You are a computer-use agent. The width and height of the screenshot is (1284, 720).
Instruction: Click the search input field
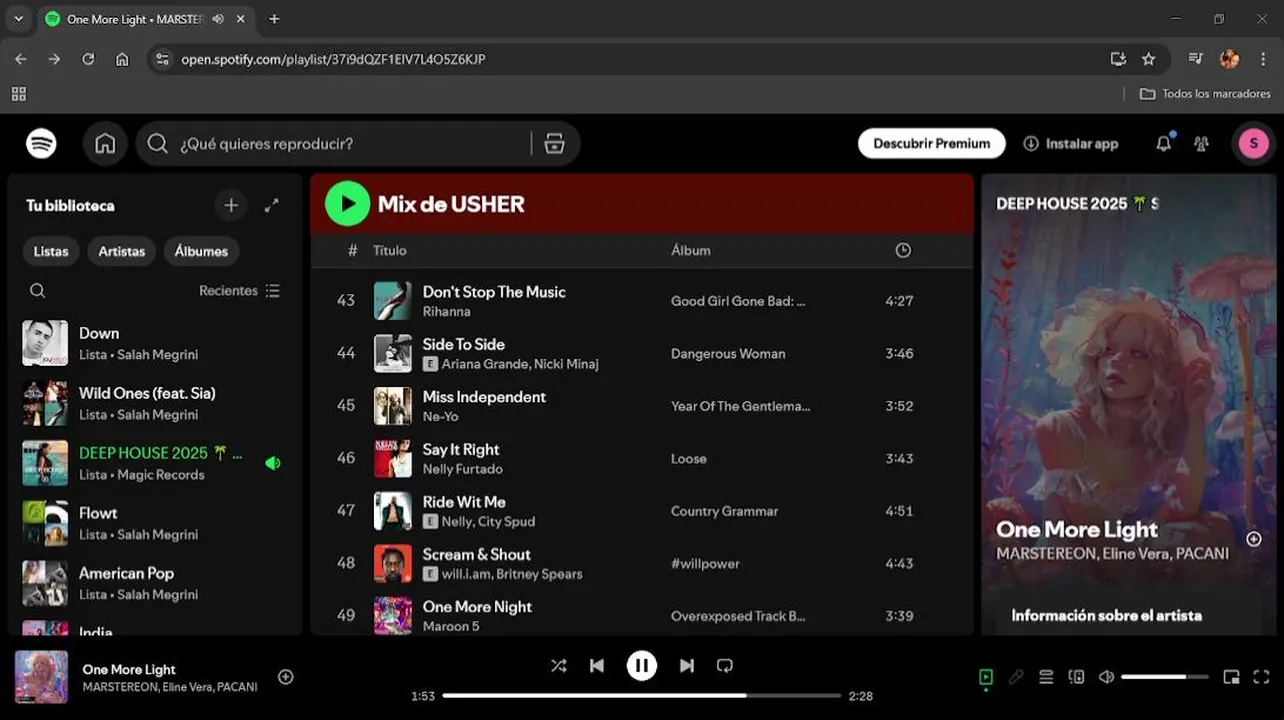pos(353,144)
